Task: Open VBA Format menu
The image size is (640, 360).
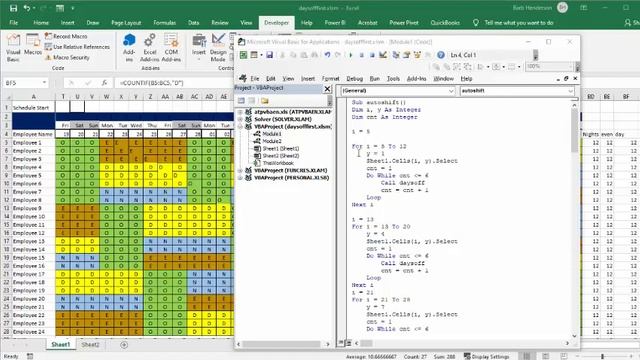Action: 330,78
